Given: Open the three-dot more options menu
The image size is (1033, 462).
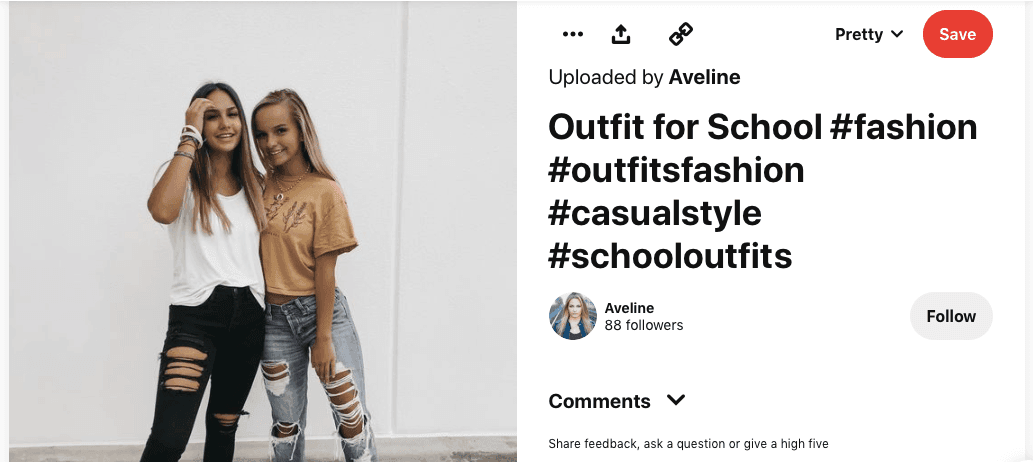Looking at the screenshot, I should [x=572, y=34].
